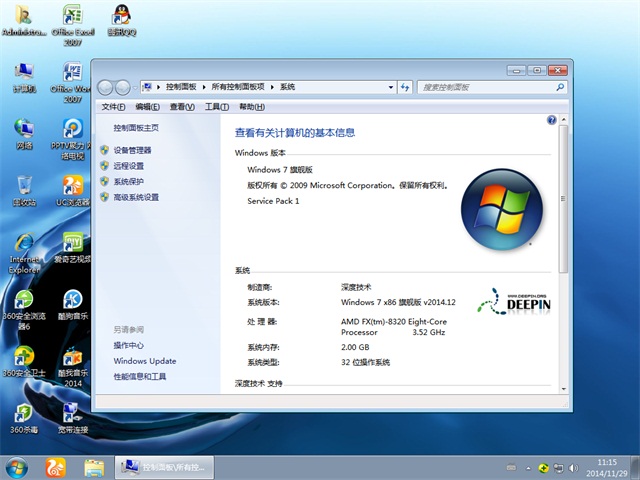The image size is (640, 480).
Task: Open 360杀毒 antivirus desktop shortcut
Action: pos(24,418)
